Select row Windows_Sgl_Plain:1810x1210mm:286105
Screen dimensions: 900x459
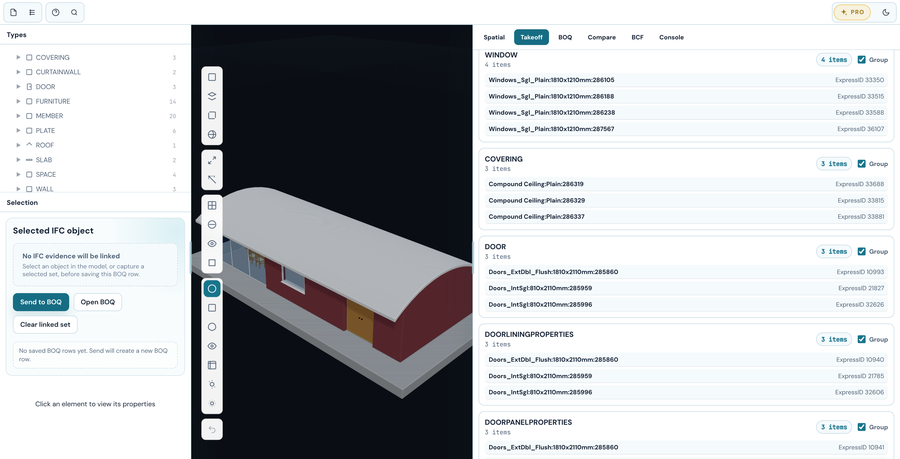tap(686, 80)
